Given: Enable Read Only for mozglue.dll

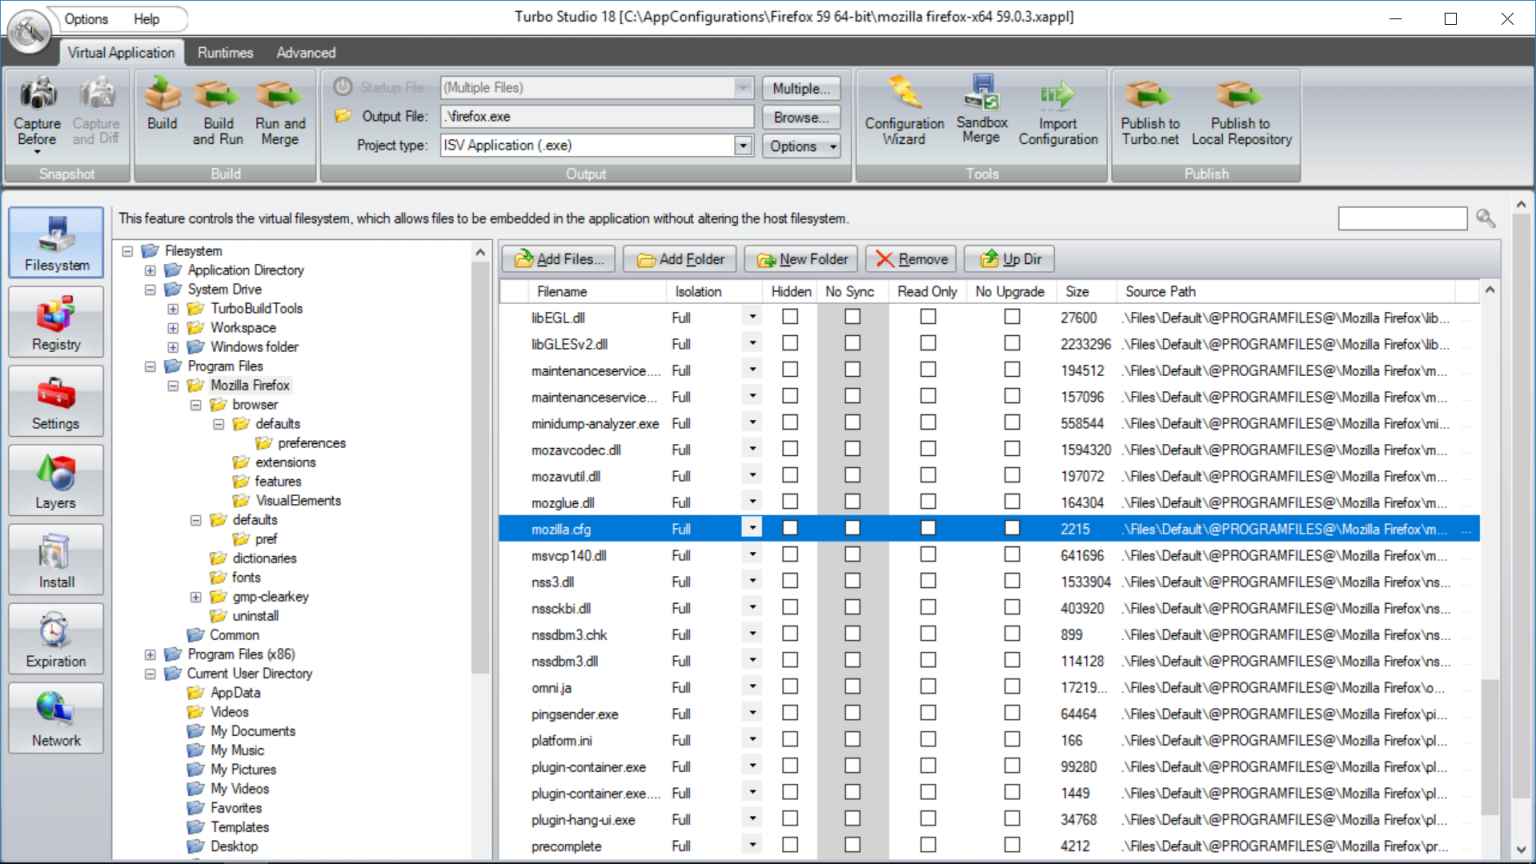Looking at the screenshot, I should point(928,502).
